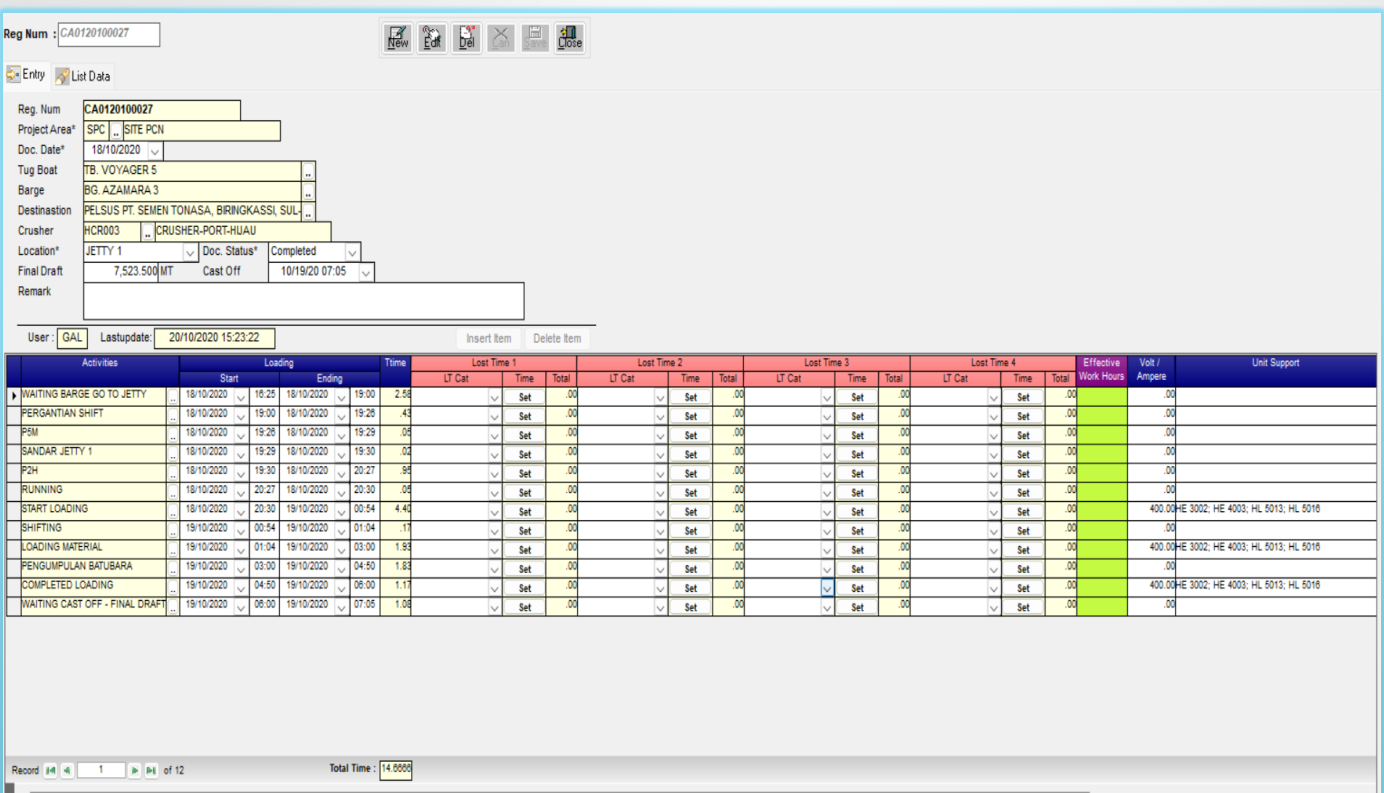Open Start date dropdown for LOADING MATERIAL row

240,548
